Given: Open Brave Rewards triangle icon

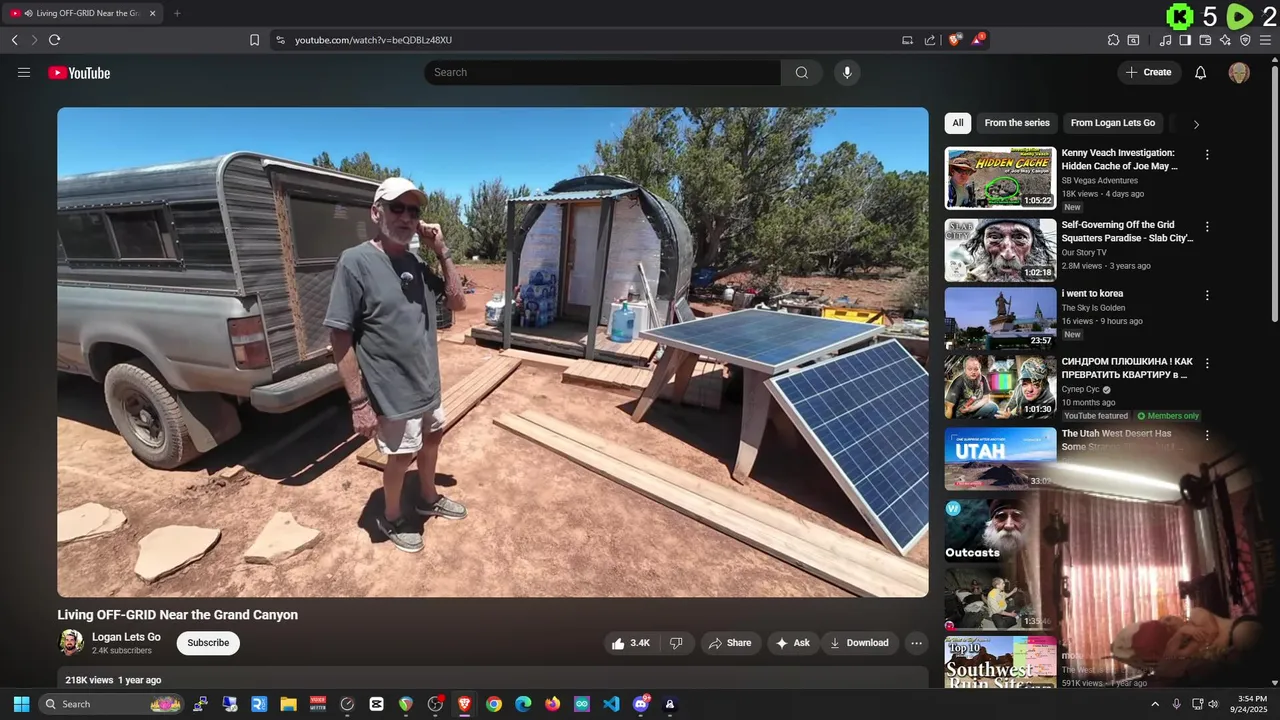Looking at the screenshot, I should (x=978, y=40).
